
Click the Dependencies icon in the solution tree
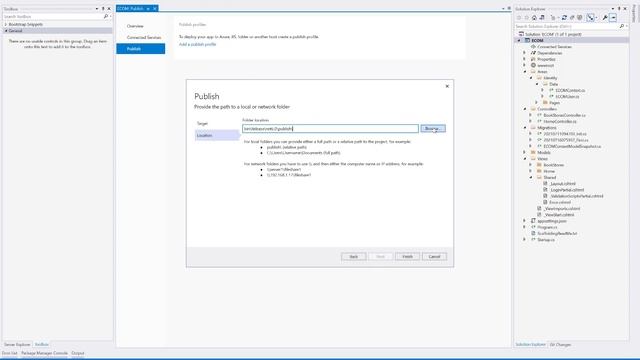[x=533, y=53]
